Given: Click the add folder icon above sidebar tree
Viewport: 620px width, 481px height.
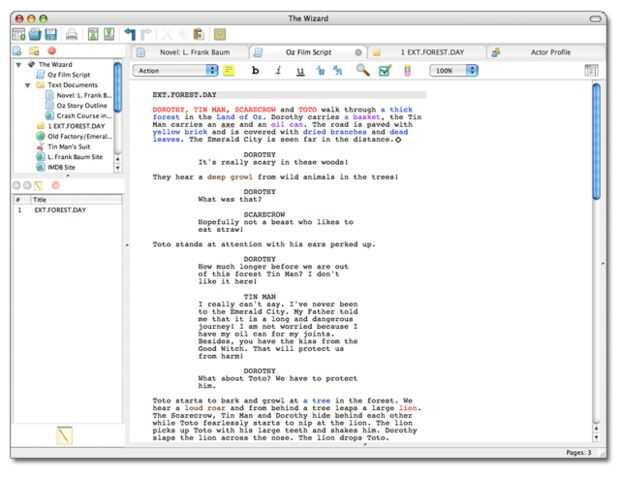Looking at the screenshot, I should tap(34, 51).
